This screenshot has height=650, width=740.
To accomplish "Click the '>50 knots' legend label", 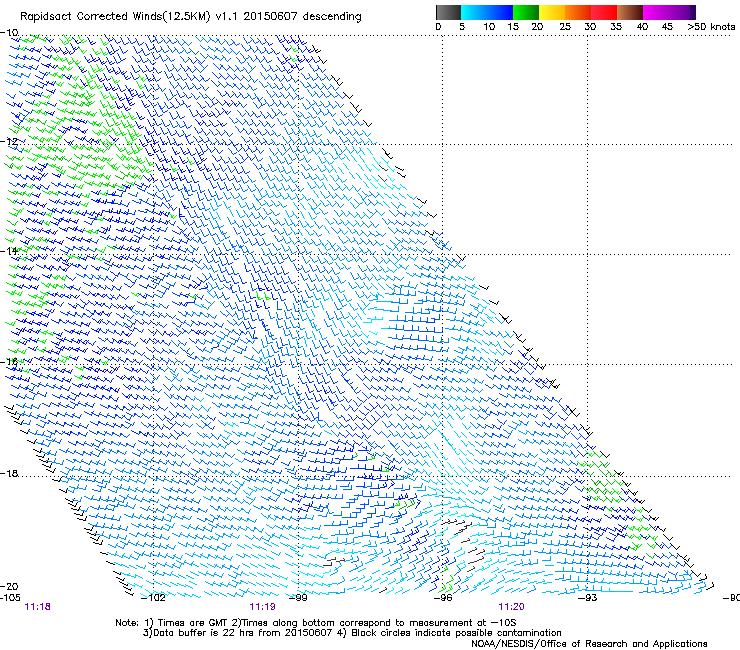I will pos(711,26).
